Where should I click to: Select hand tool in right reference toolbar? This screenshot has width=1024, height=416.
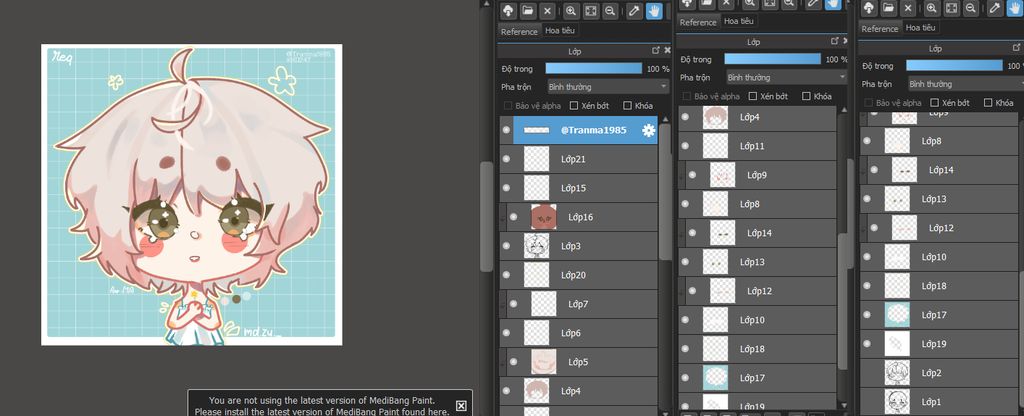tap(1015, 8)
